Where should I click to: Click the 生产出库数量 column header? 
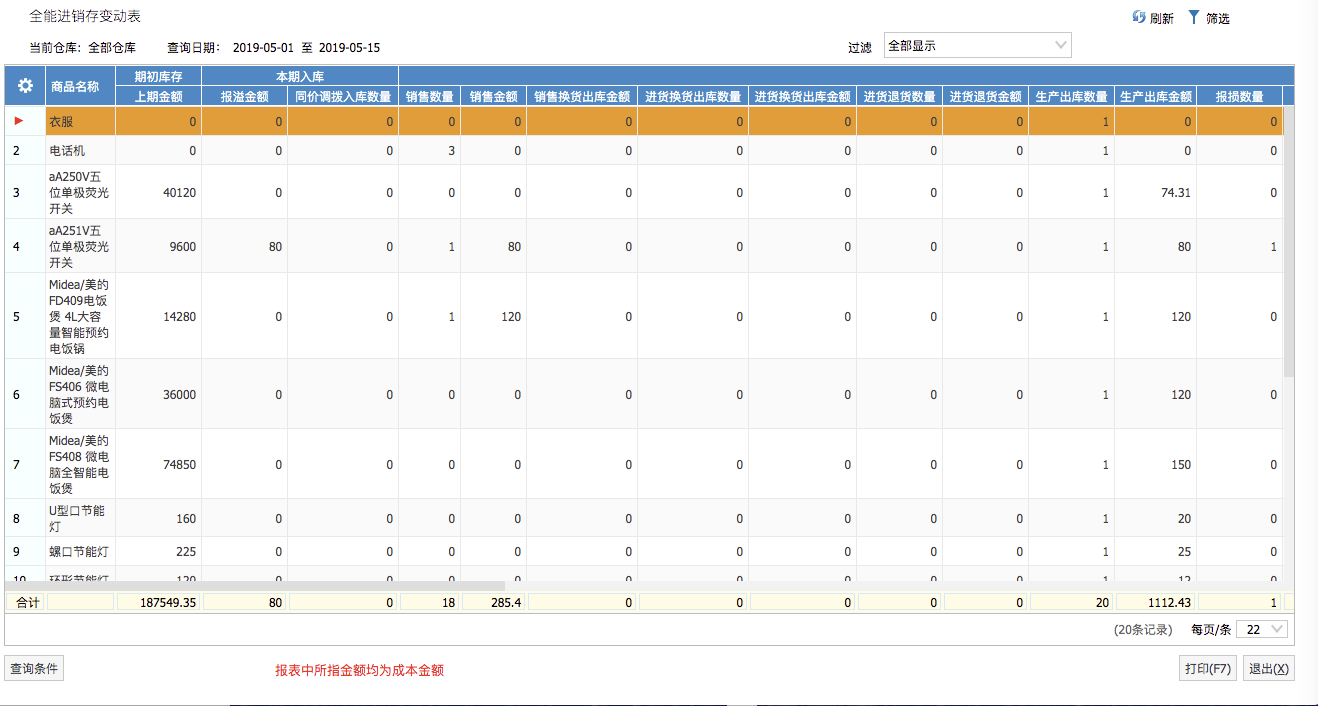tap(1072, 96)
